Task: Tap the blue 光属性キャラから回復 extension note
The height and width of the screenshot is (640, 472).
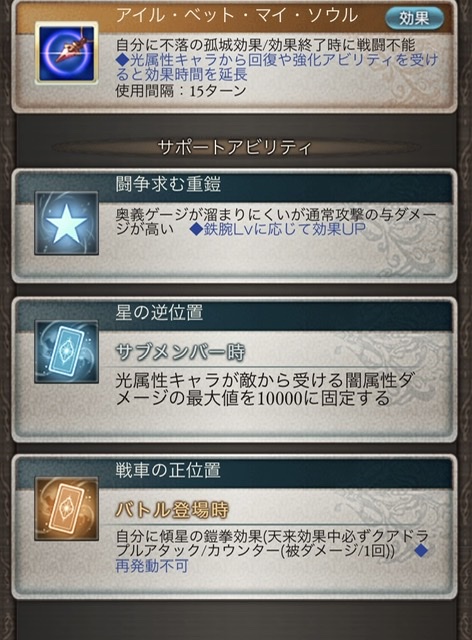Action: click(x=276, y=67)
